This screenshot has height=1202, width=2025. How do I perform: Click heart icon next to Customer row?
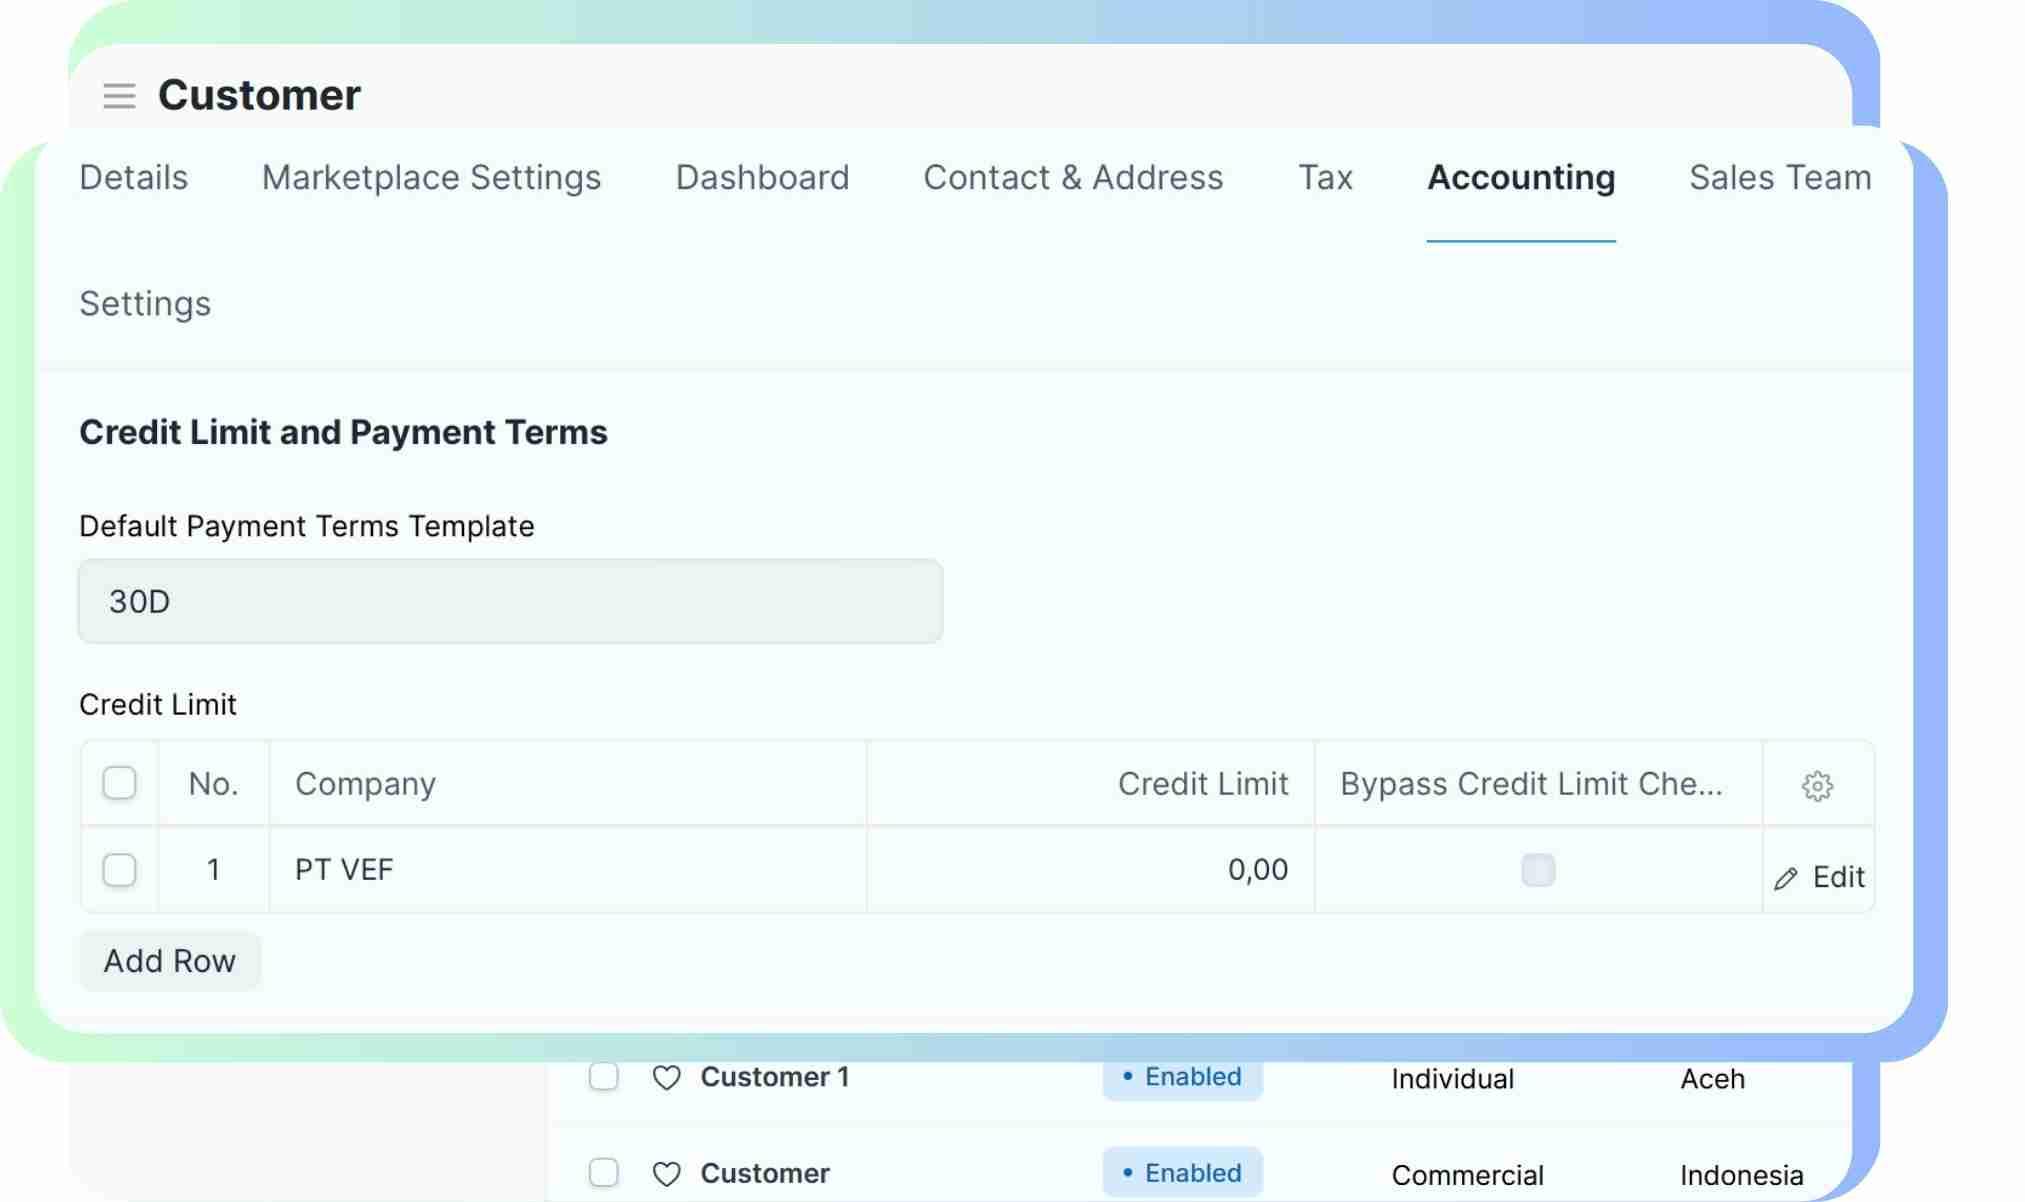[x=666, y=1174]
